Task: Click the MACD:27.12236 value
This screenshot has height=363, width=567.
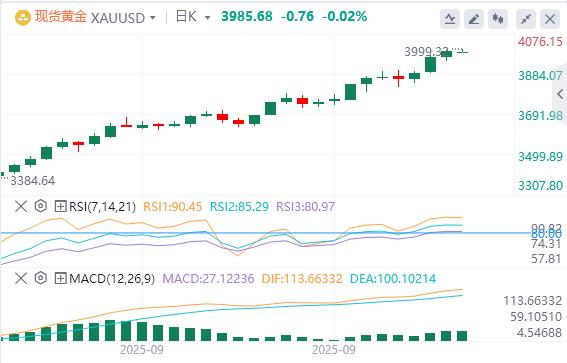Action: click(208, 279)
